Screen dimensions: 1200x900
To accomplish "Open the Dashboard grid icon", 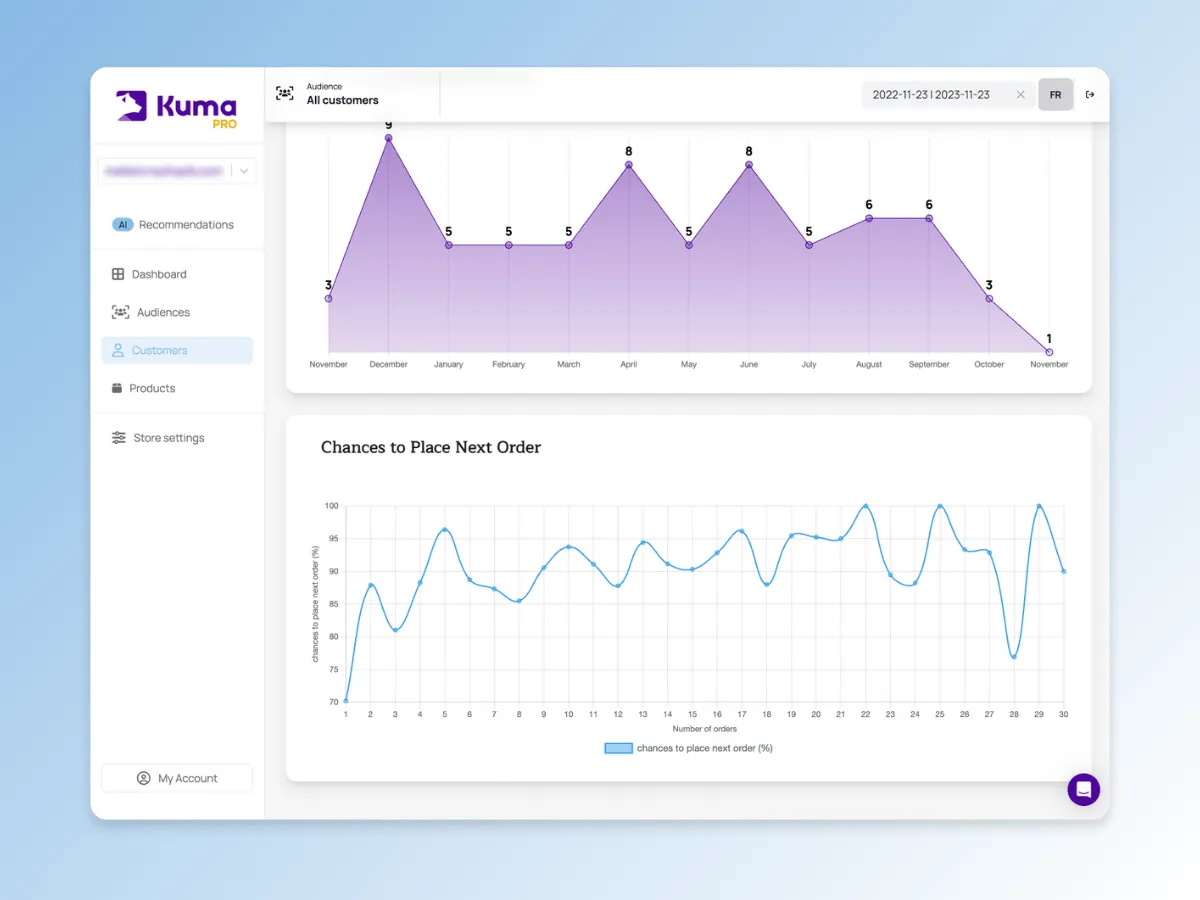I will [118, 274].
